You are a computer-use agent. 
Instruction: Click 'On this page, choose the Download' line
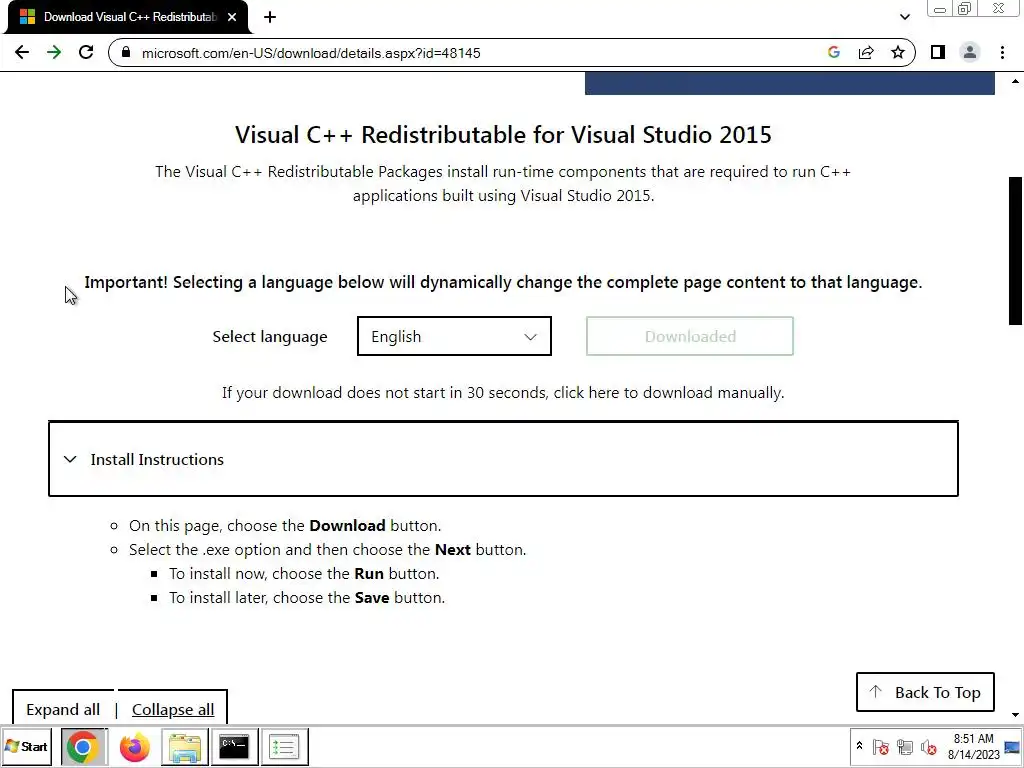tap(285, 526)
